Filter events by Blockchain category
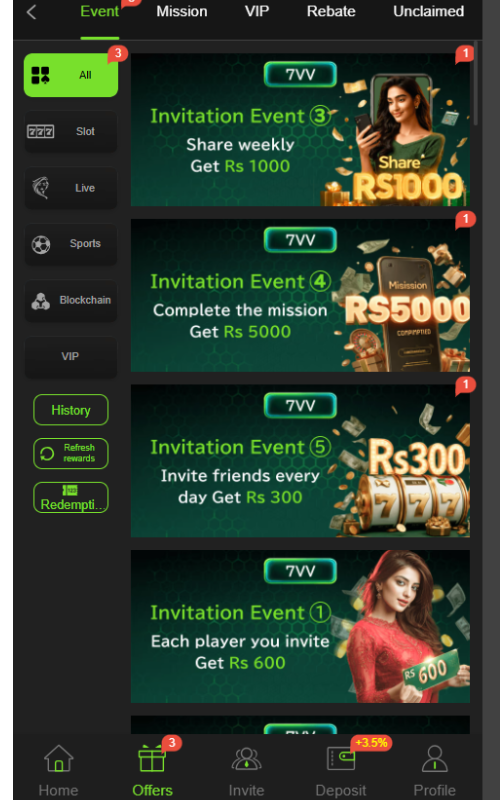Viewport: 500px width, 800px height. point(71,300)
